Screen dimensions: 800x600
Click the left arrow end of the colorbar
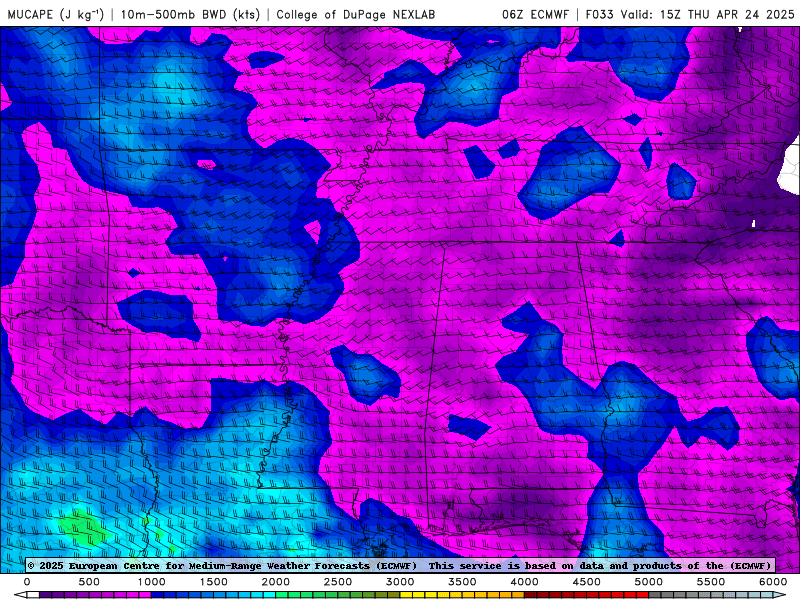[x=19, y=595]
